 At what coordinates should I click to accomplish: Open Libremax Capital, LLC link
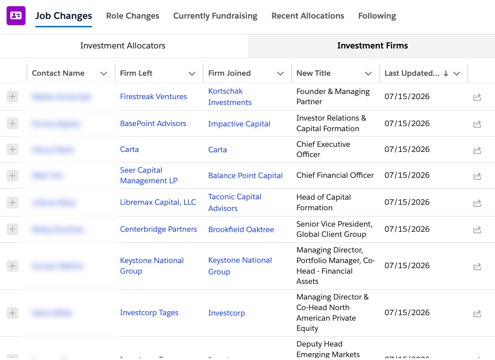point(158,202)
